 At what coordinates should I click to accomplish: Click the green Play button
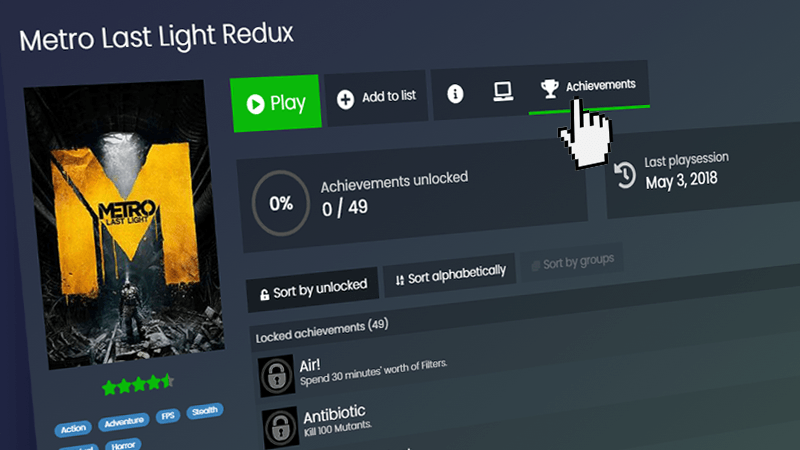point(276,103)
